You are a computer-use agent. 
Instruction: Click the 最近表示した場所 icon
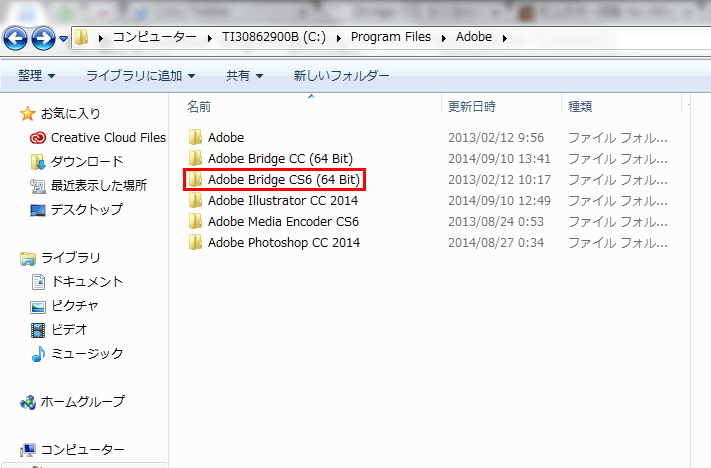click(x=38, y=186)
